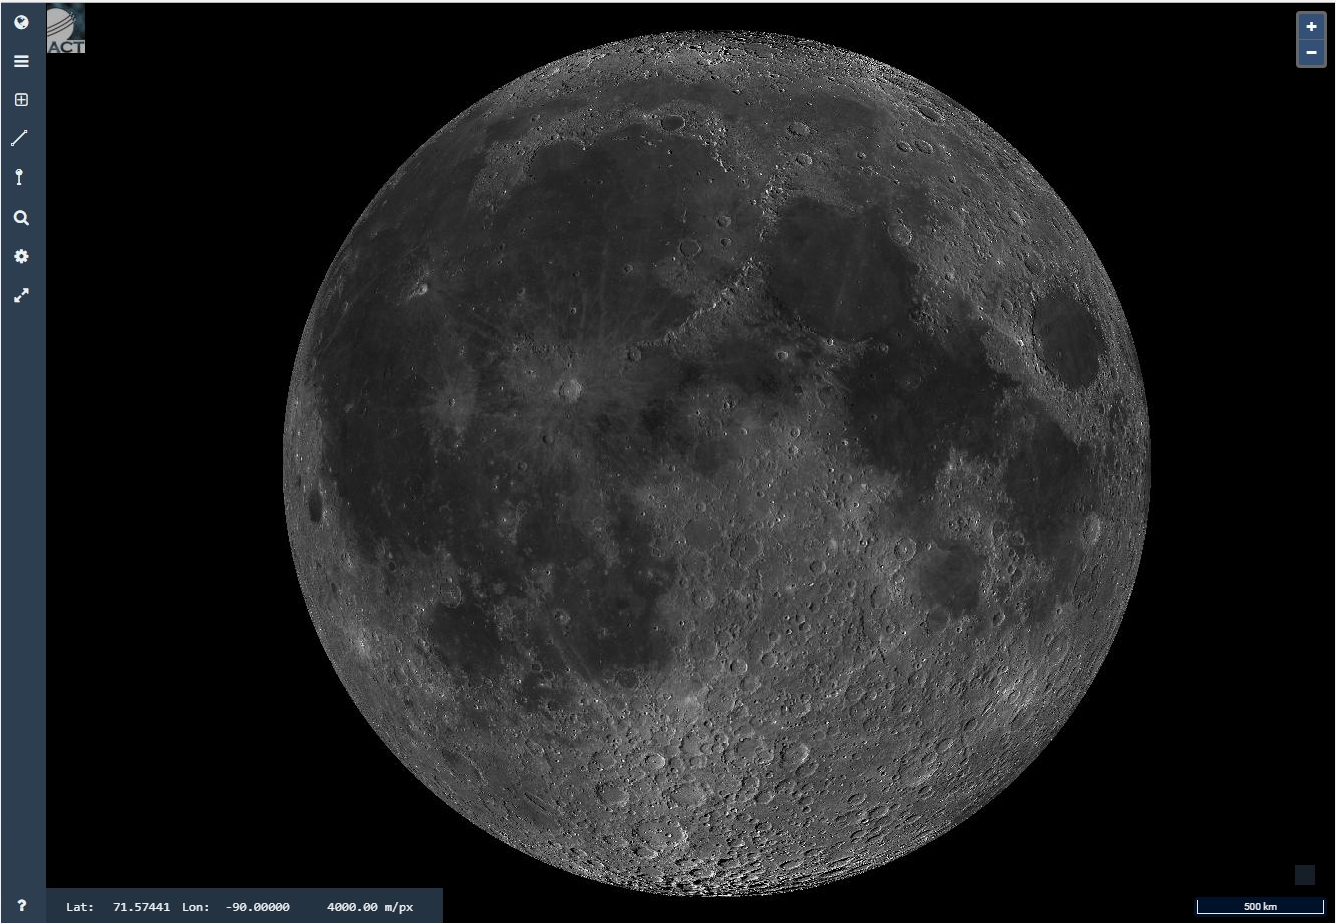This screenshot has width=1336, height=923.
Task: Open the projection globe menu
Action: coord(21,22)
